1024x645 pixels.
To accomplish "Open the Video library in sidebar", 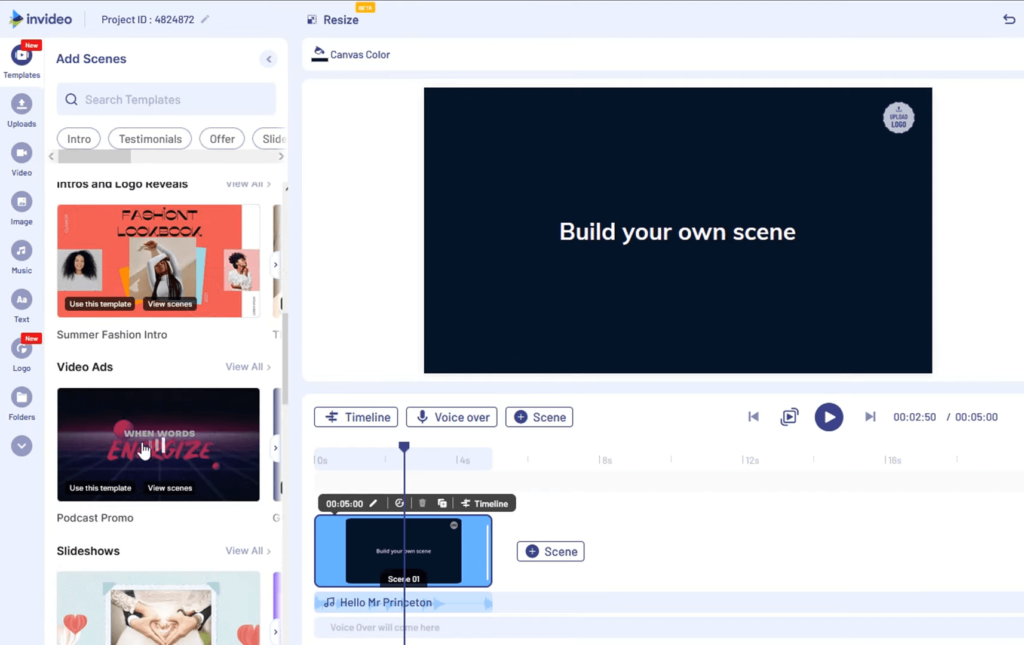I will click(x=22, y=159).
